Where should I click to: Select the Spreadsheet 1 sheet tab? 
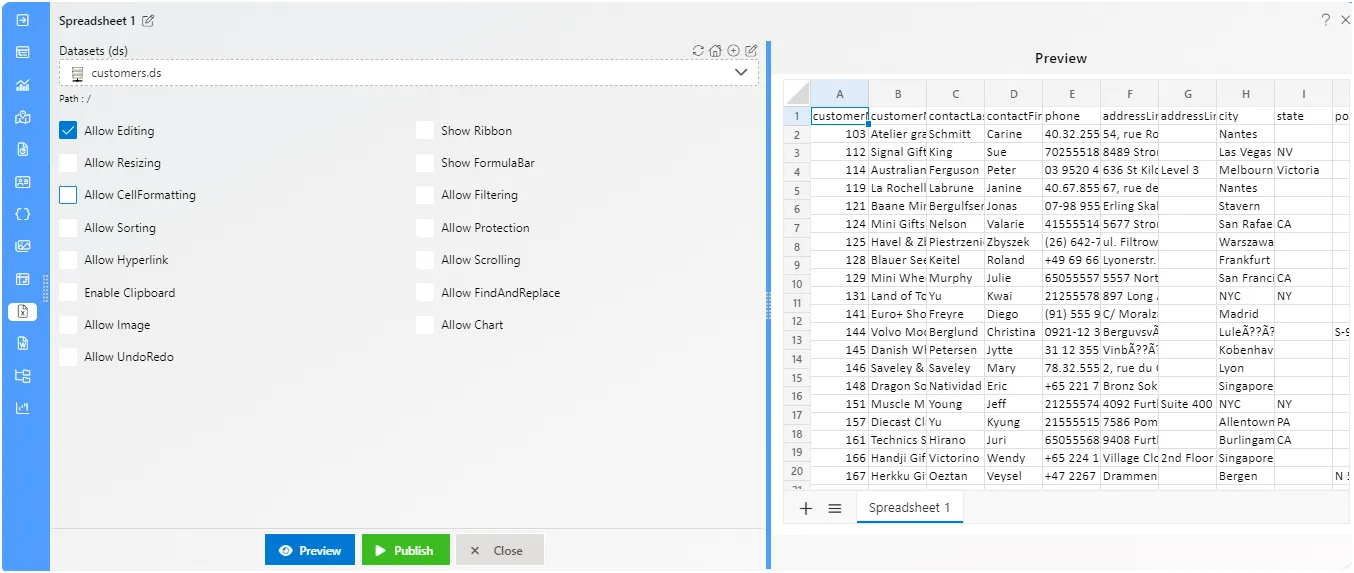click(x=909, y=508)
